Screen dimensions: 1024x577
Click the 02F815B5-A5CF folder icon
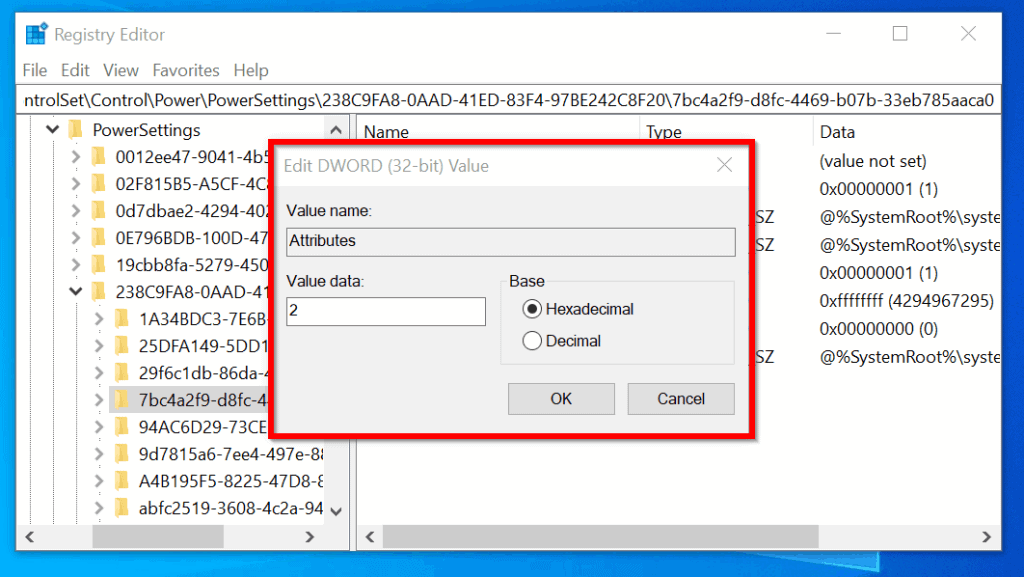pyautogui.click(x=99, y=184)
